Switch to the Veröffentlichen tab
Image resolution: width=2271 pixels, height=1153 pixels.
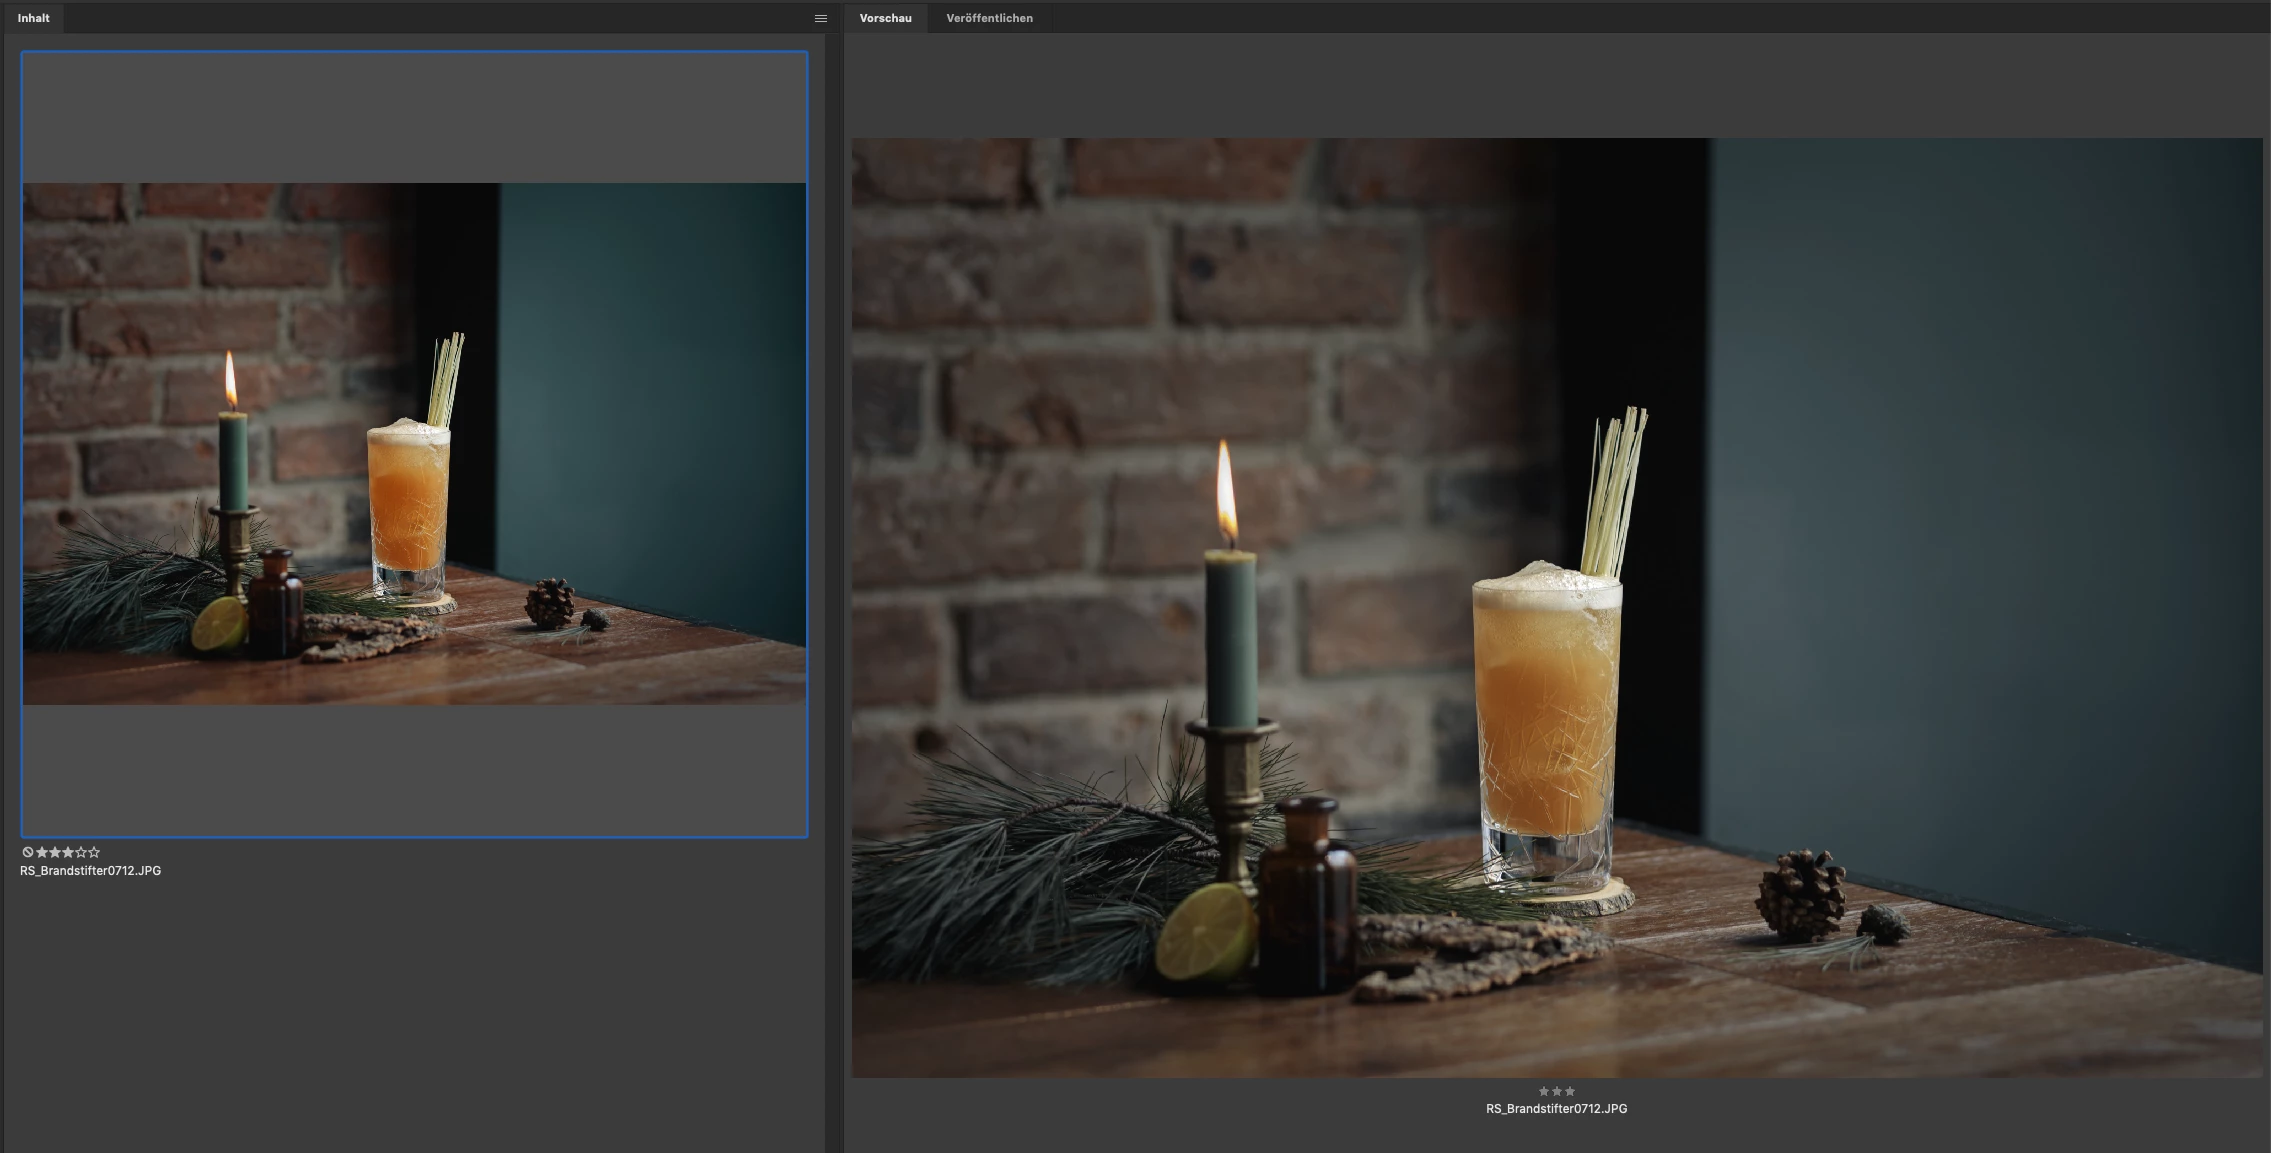[x=989, y=18]
